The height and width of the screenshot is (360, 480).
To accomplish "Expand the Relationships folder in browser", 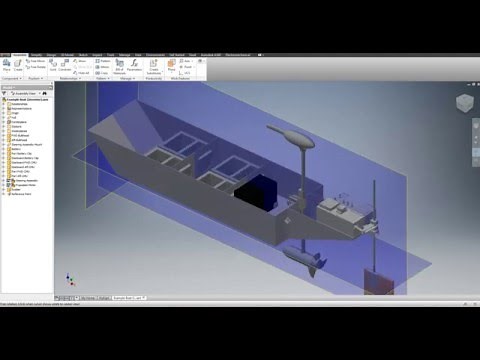I will tap(4, 104).
